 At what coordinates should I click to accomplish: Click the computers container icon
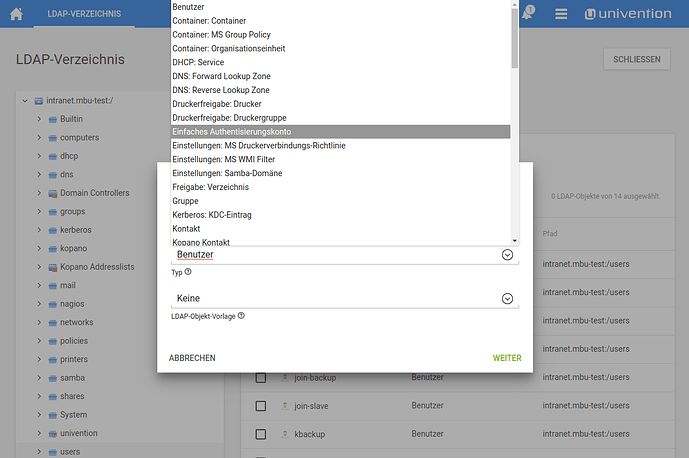pyautogui.click(x=53, y=138)
